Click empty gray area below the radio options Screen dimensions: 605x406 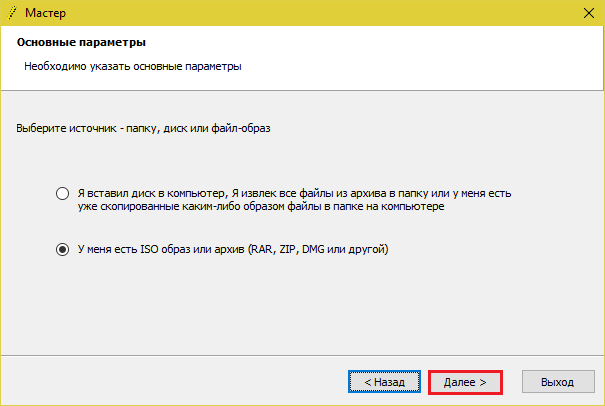tap(300, 310)
